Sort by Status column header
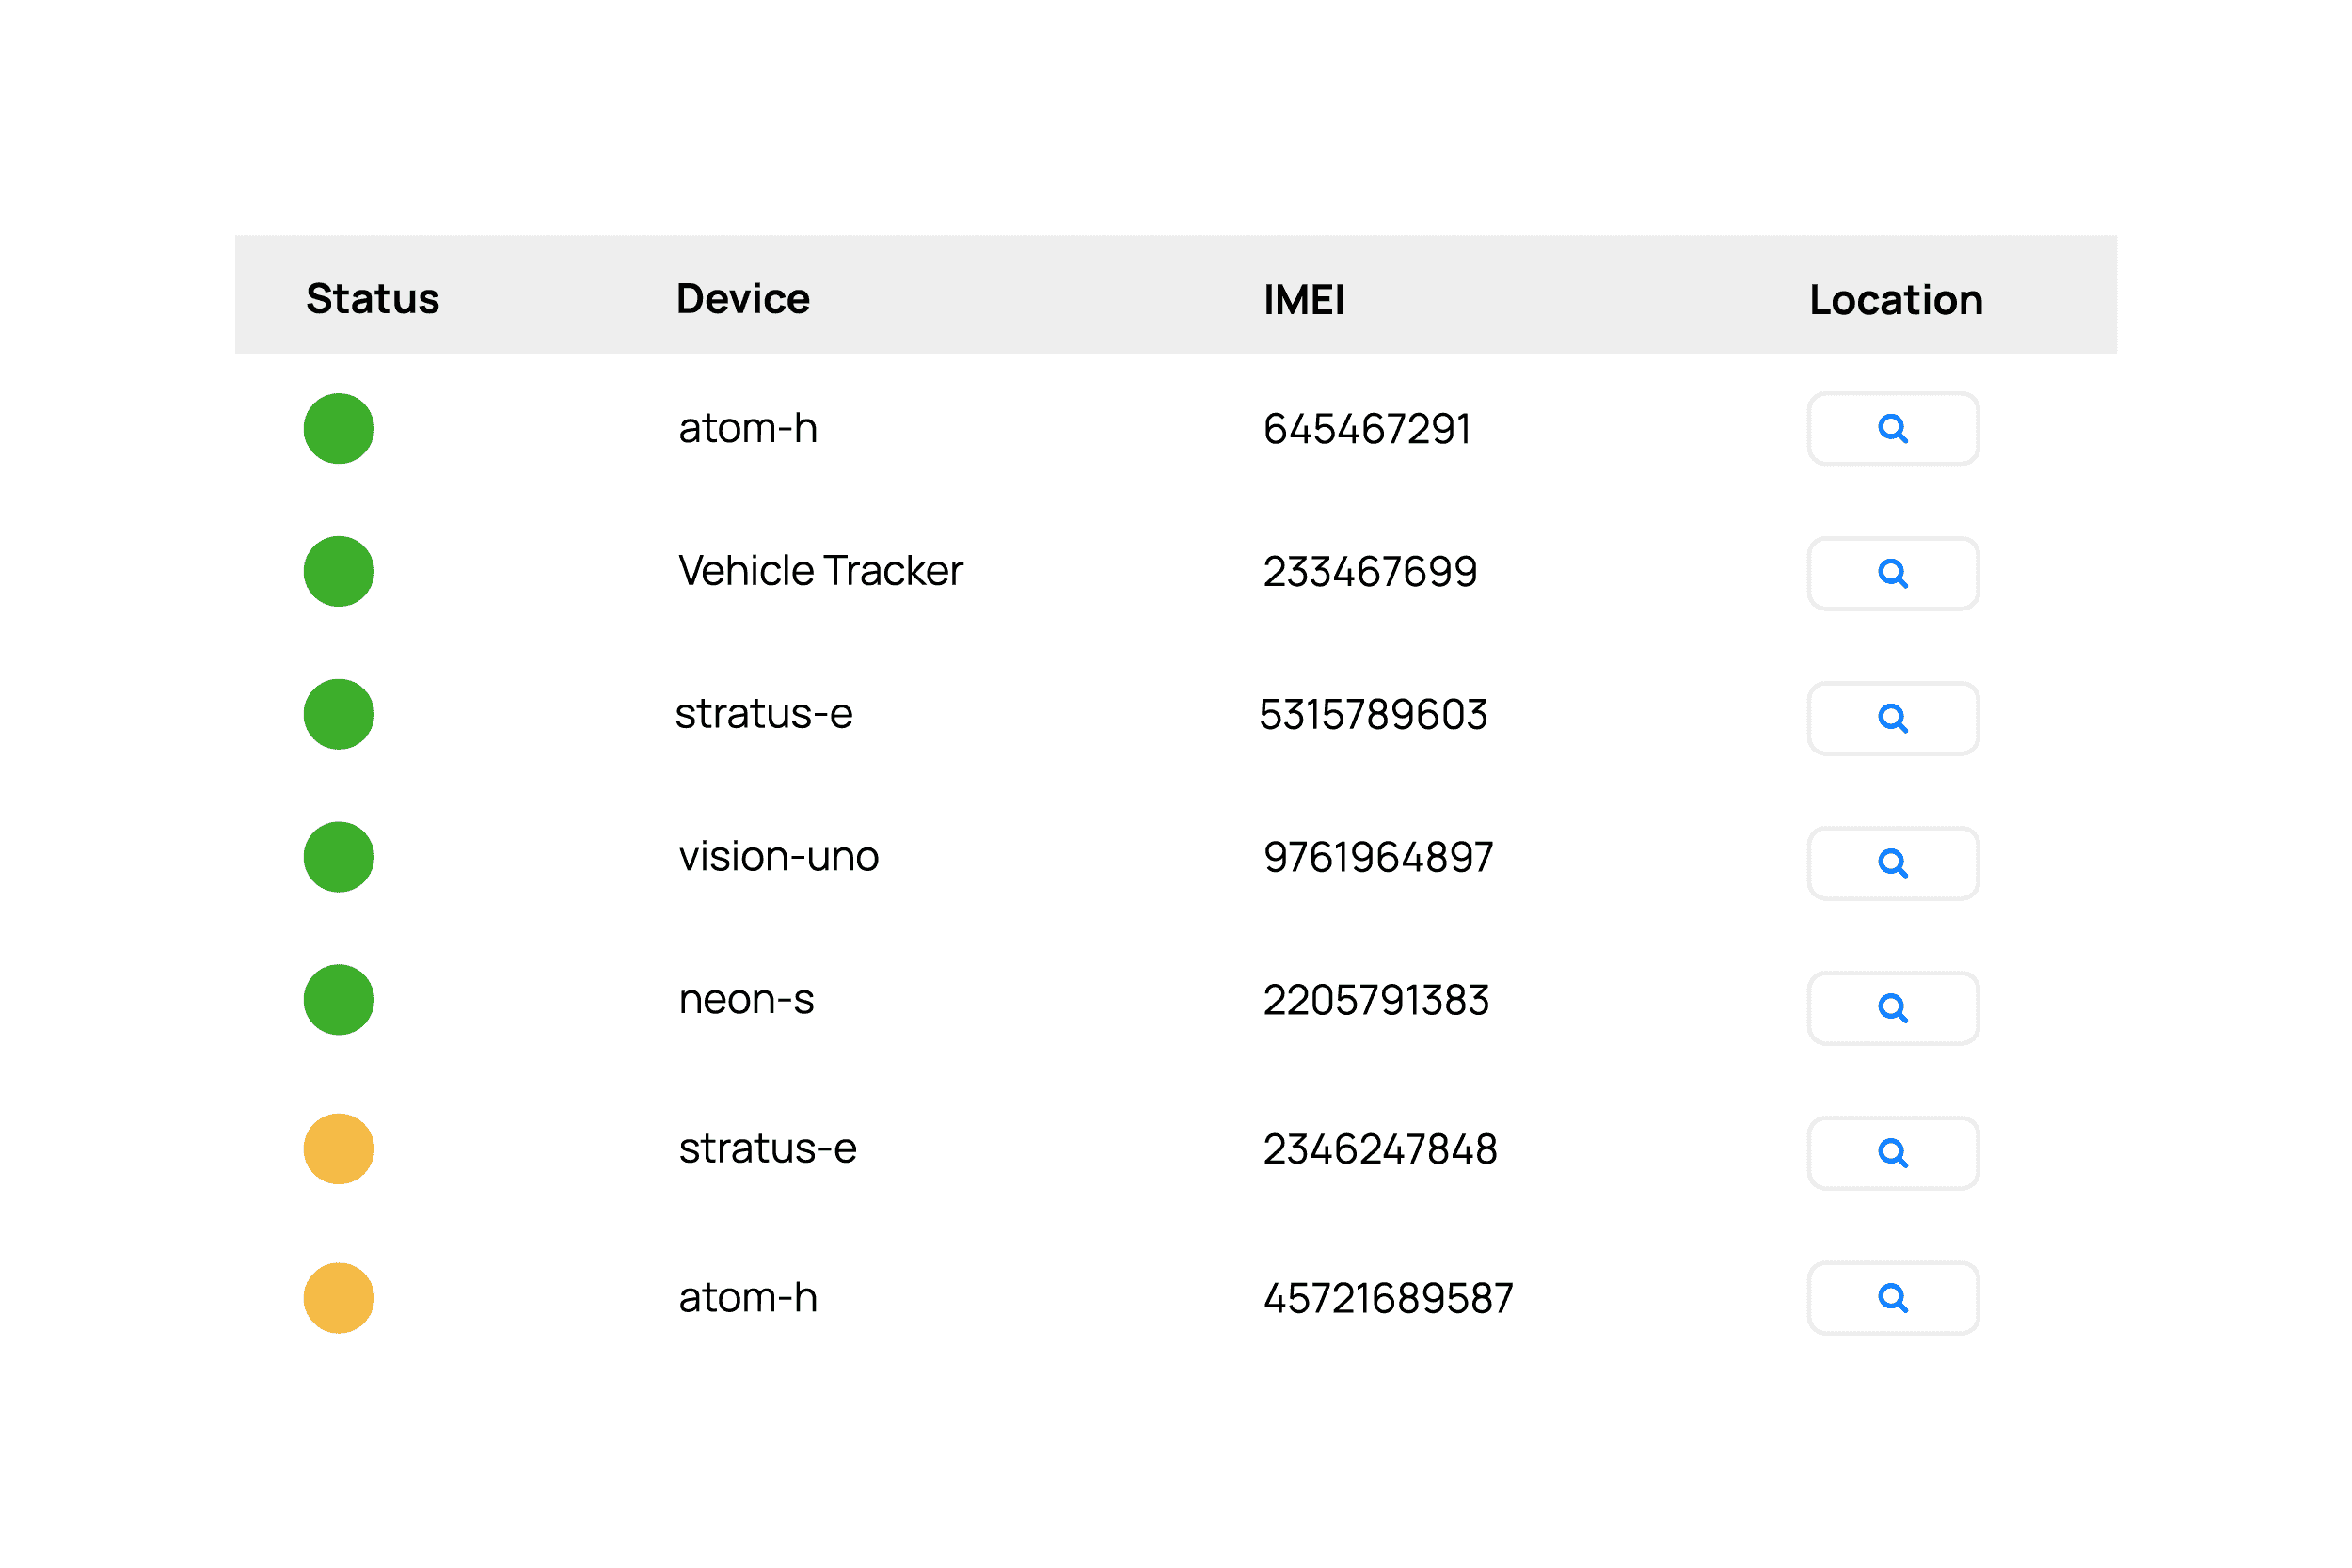The width and height of the screenshot is (2352, 1568). tap(372, 299)
